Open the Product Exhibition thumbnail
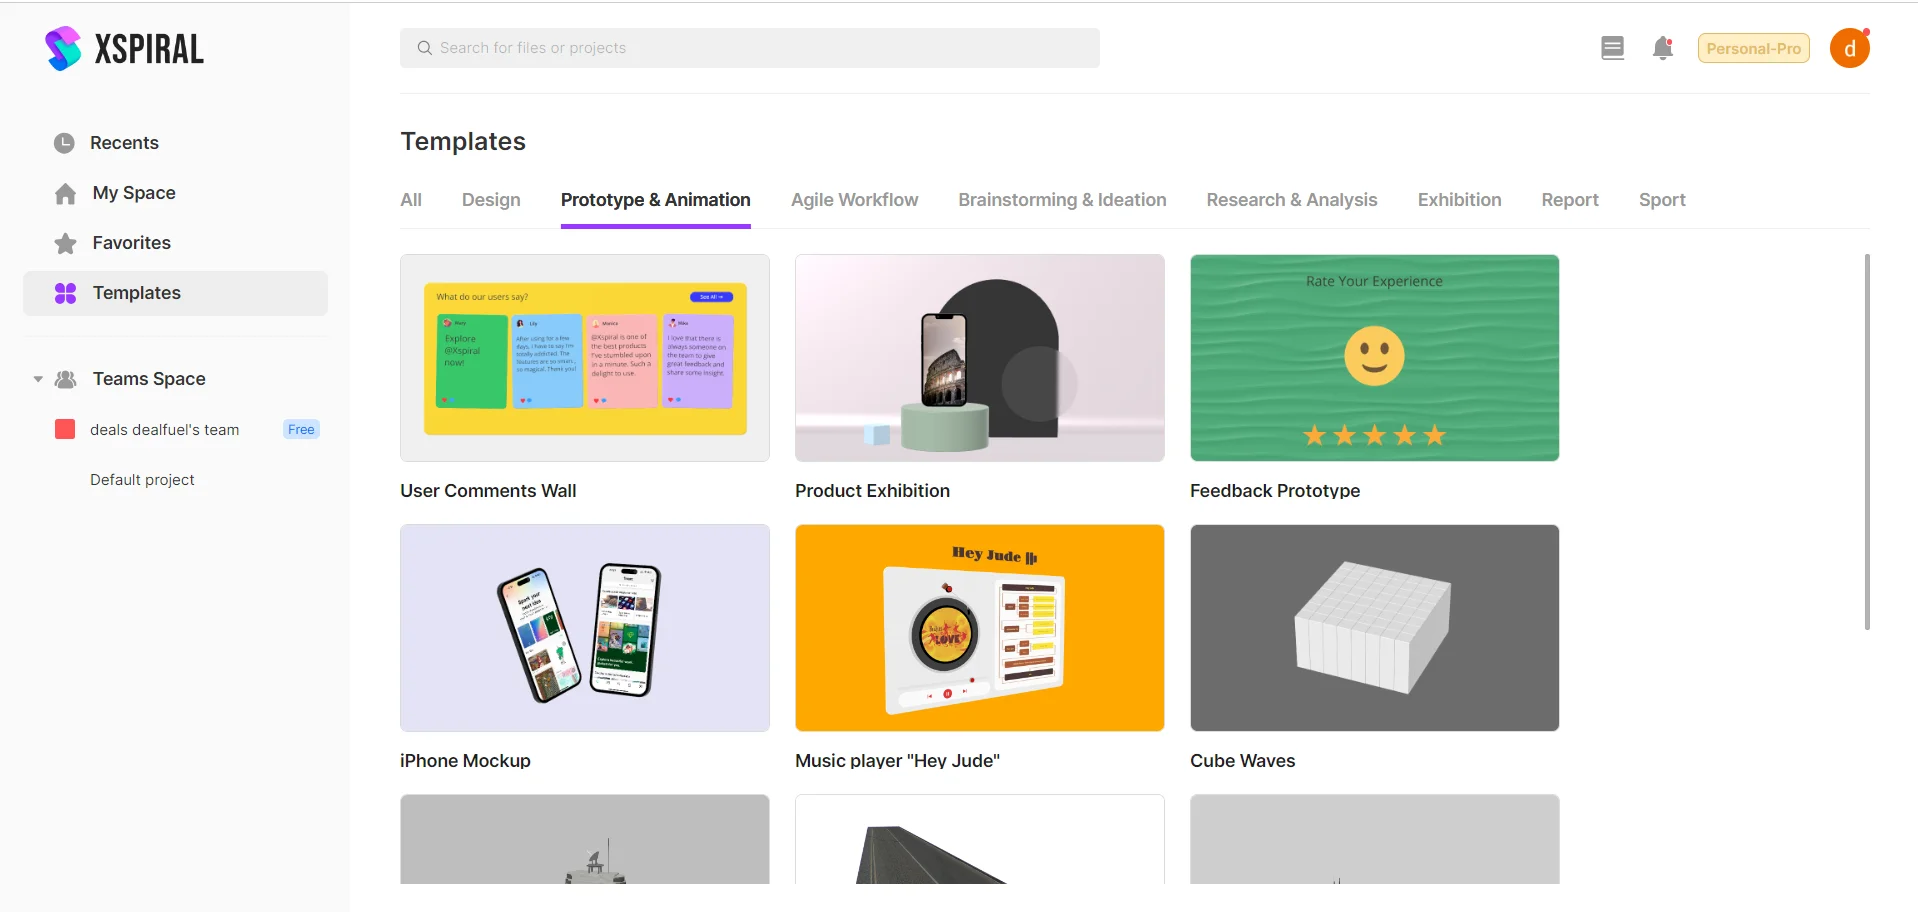The image size is (1918, 912). tap(980, 358)
